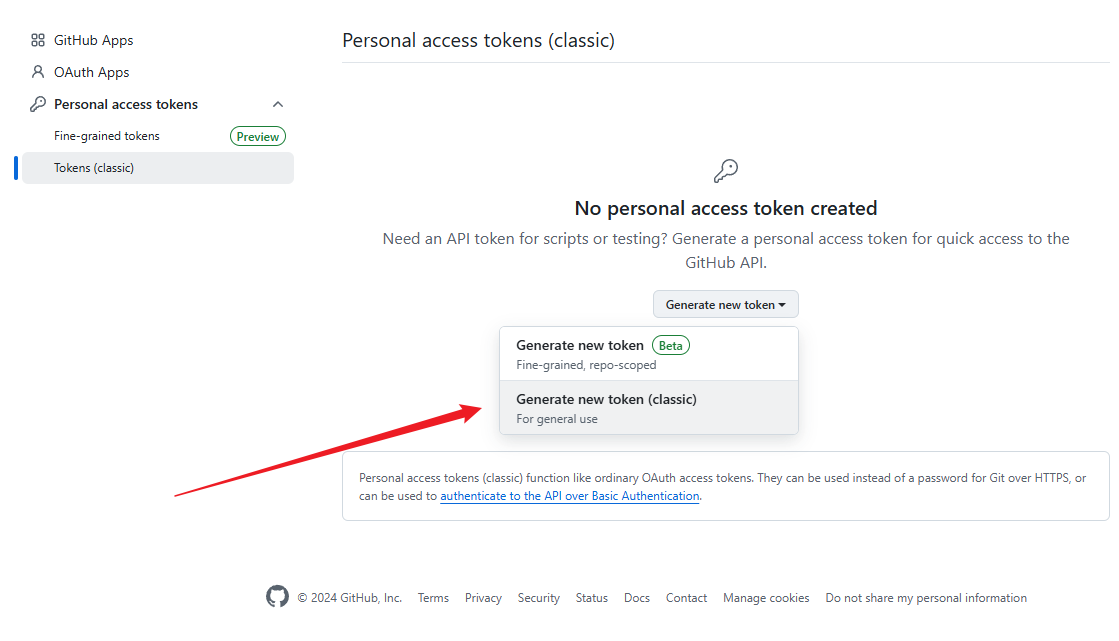This screenshot has height=641, width=1119.
Task: Open Fine-grained tokens in sidebar
Action: pyautogui.click(x=107, y=136)
